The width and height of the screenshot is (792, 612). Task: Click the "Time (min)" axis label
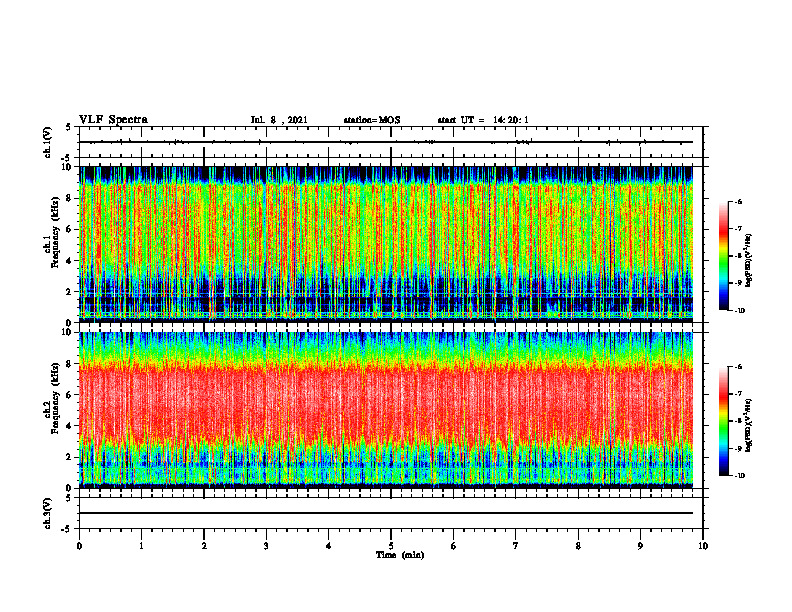pyautogui.click(x=400, y=555)
